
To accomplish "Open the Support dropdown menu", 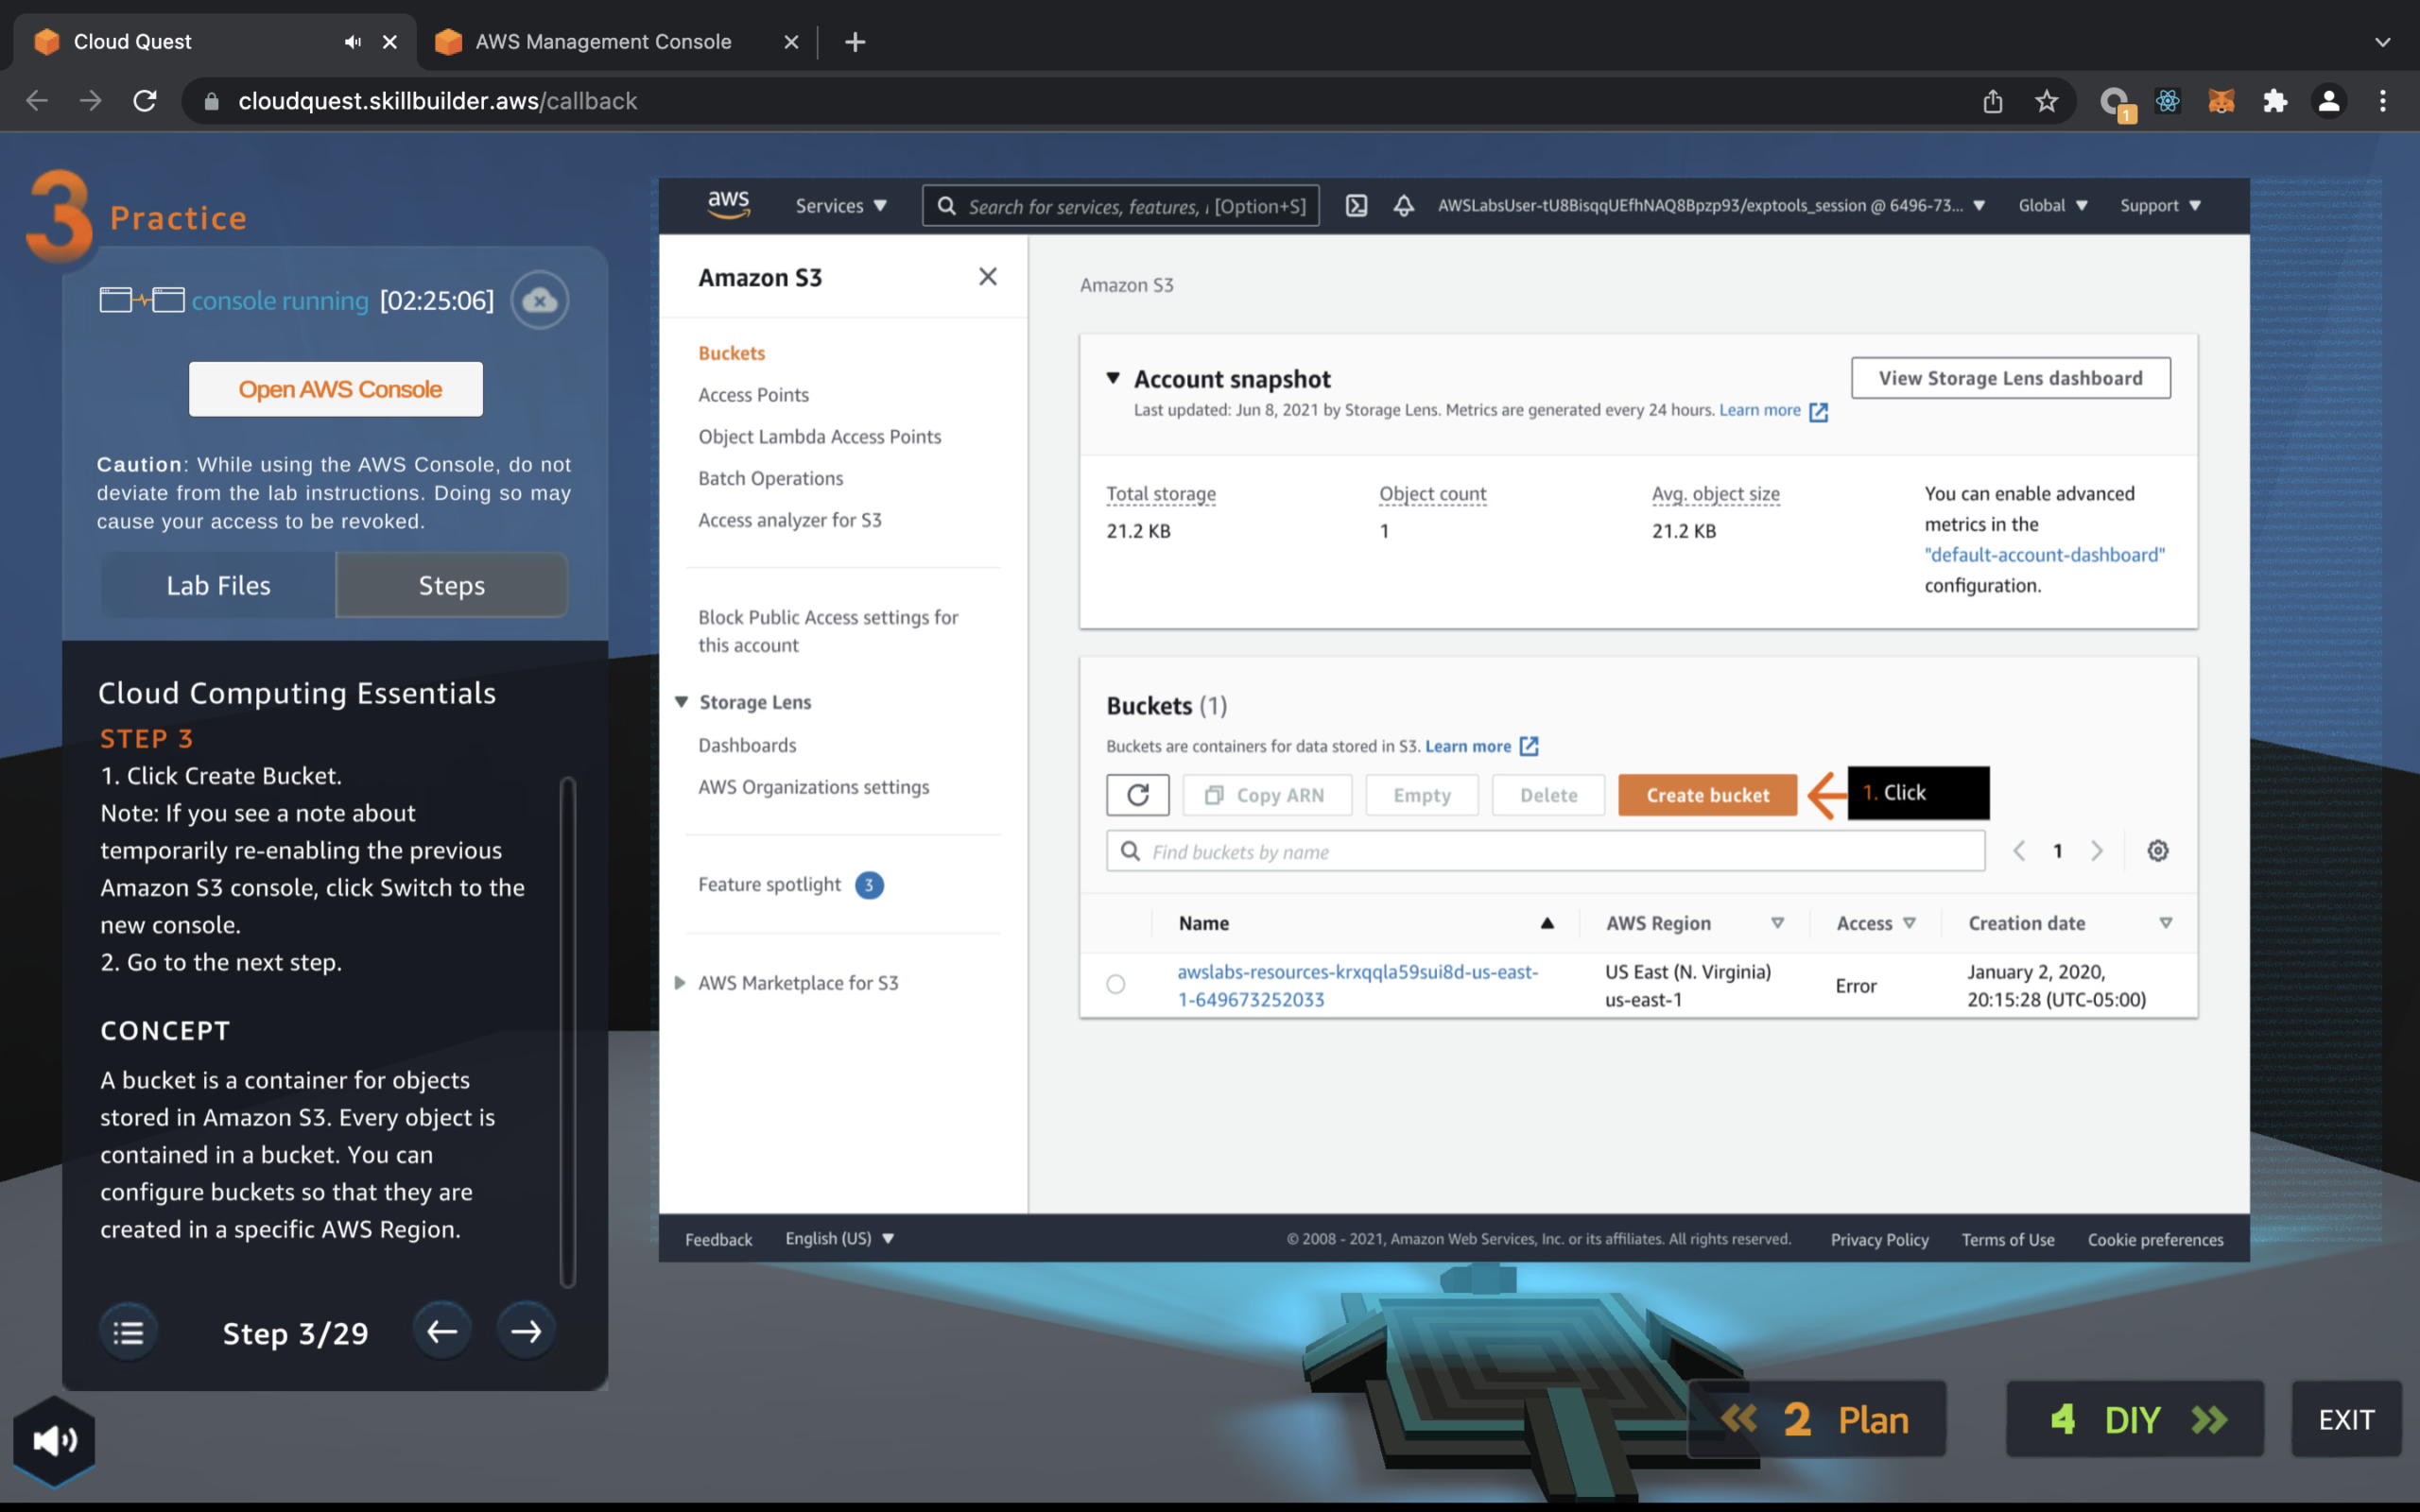I will (2160, 206).
